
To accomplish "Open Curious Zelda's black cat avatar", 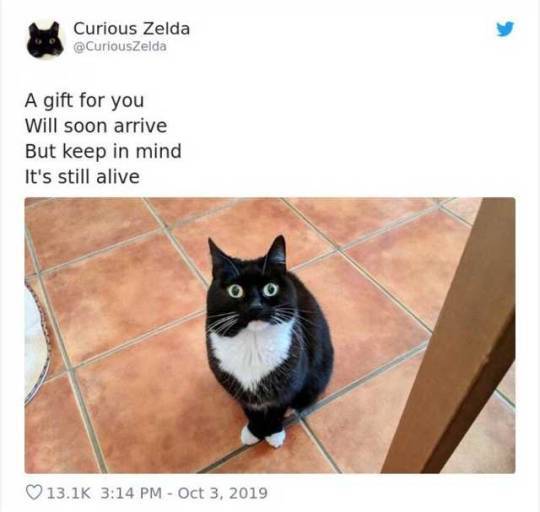I will tap(45, 40).
